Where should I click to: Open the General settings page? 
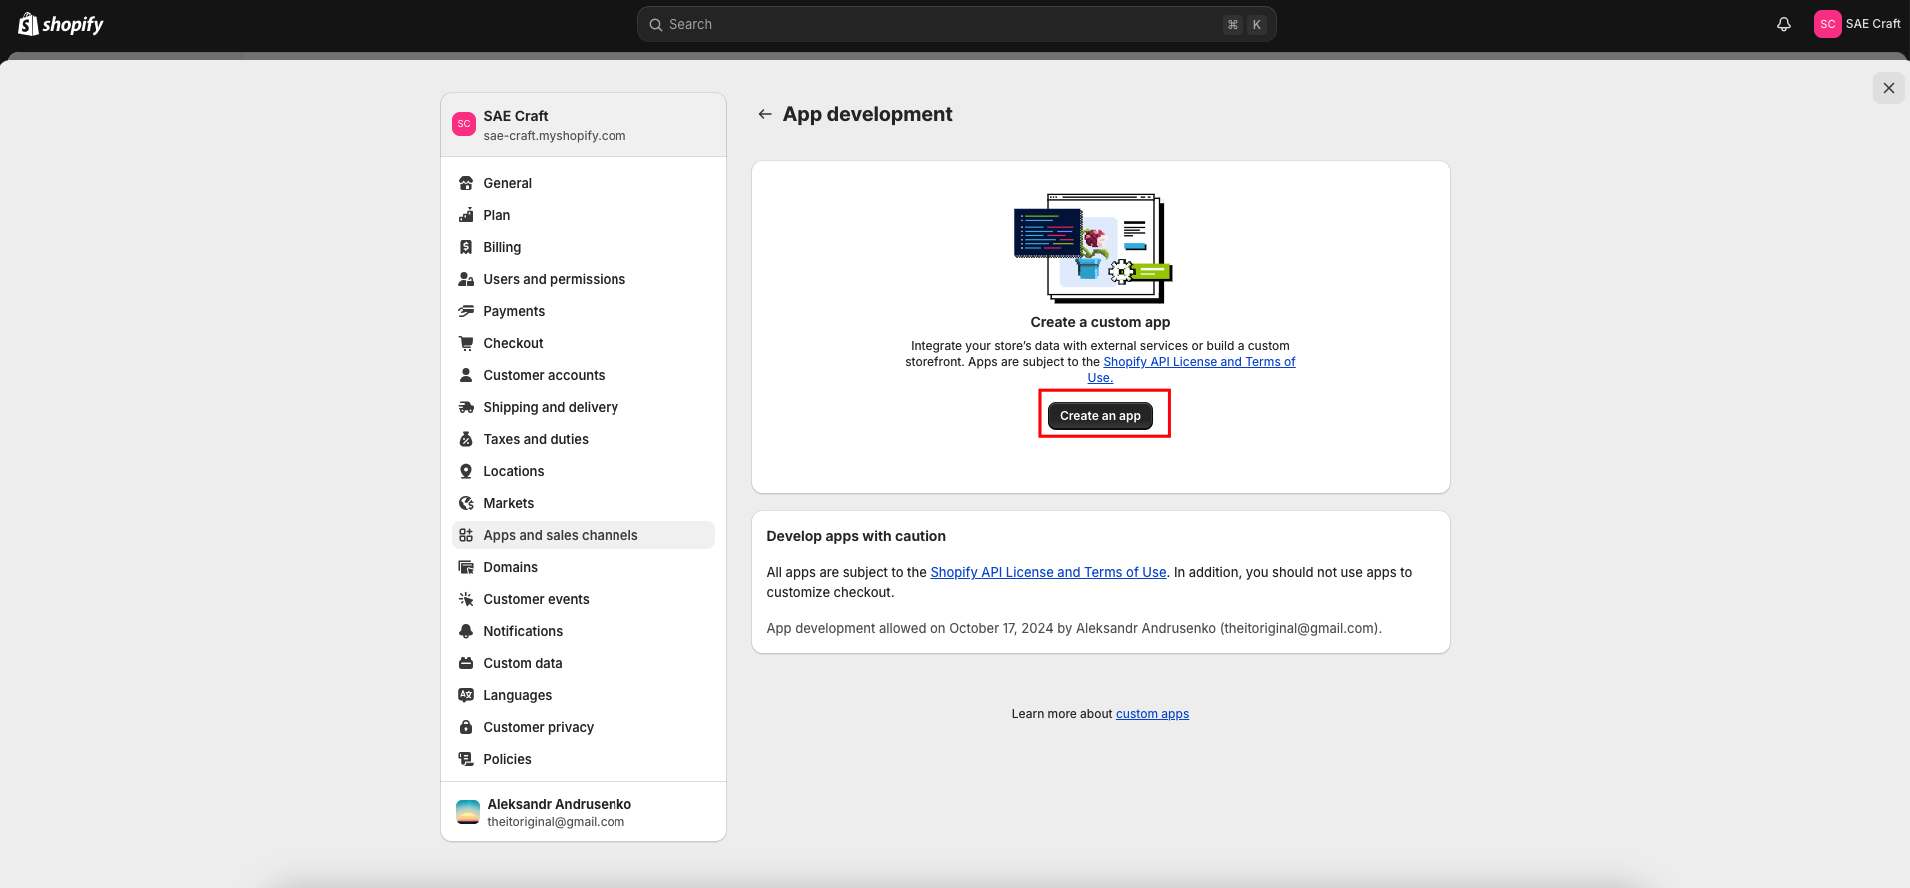(583, 183)
